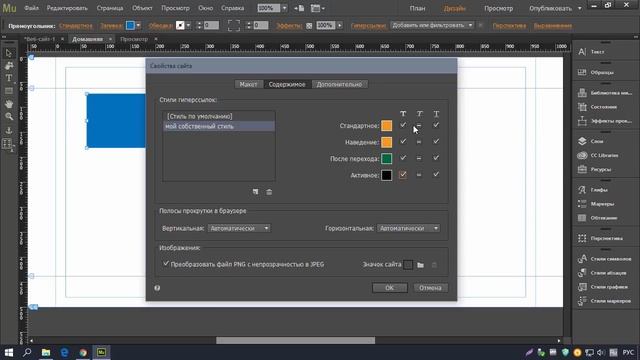Open Вертикальная scrollbar dropdown
The height and width of the screenshot is (360, 640).
pos(239,228)
